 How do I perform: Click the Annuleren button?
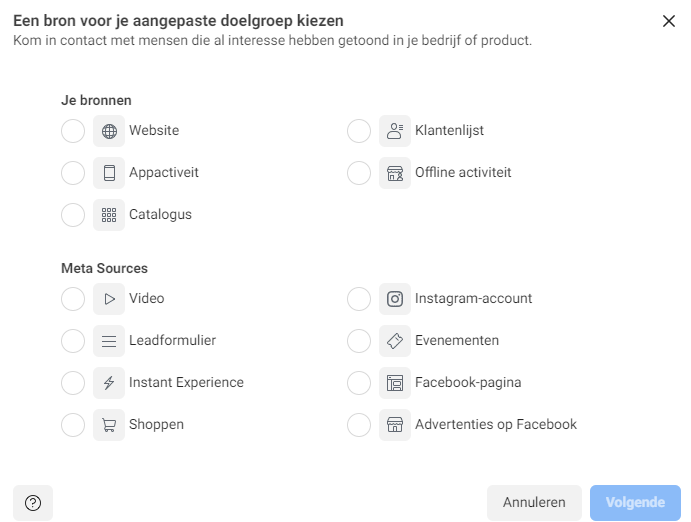(534, 503)
